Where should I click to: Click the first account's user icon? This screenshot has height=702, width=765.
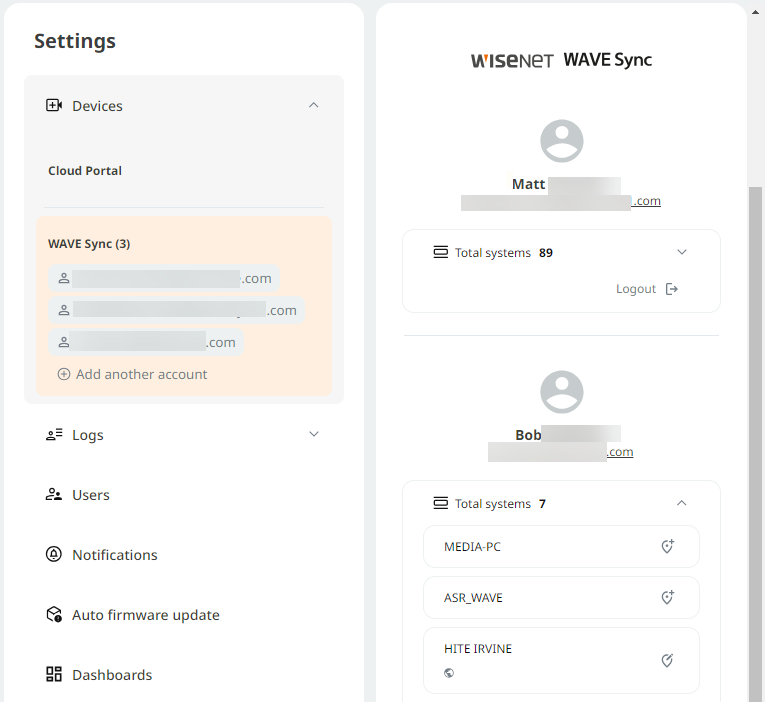[64, 279]
